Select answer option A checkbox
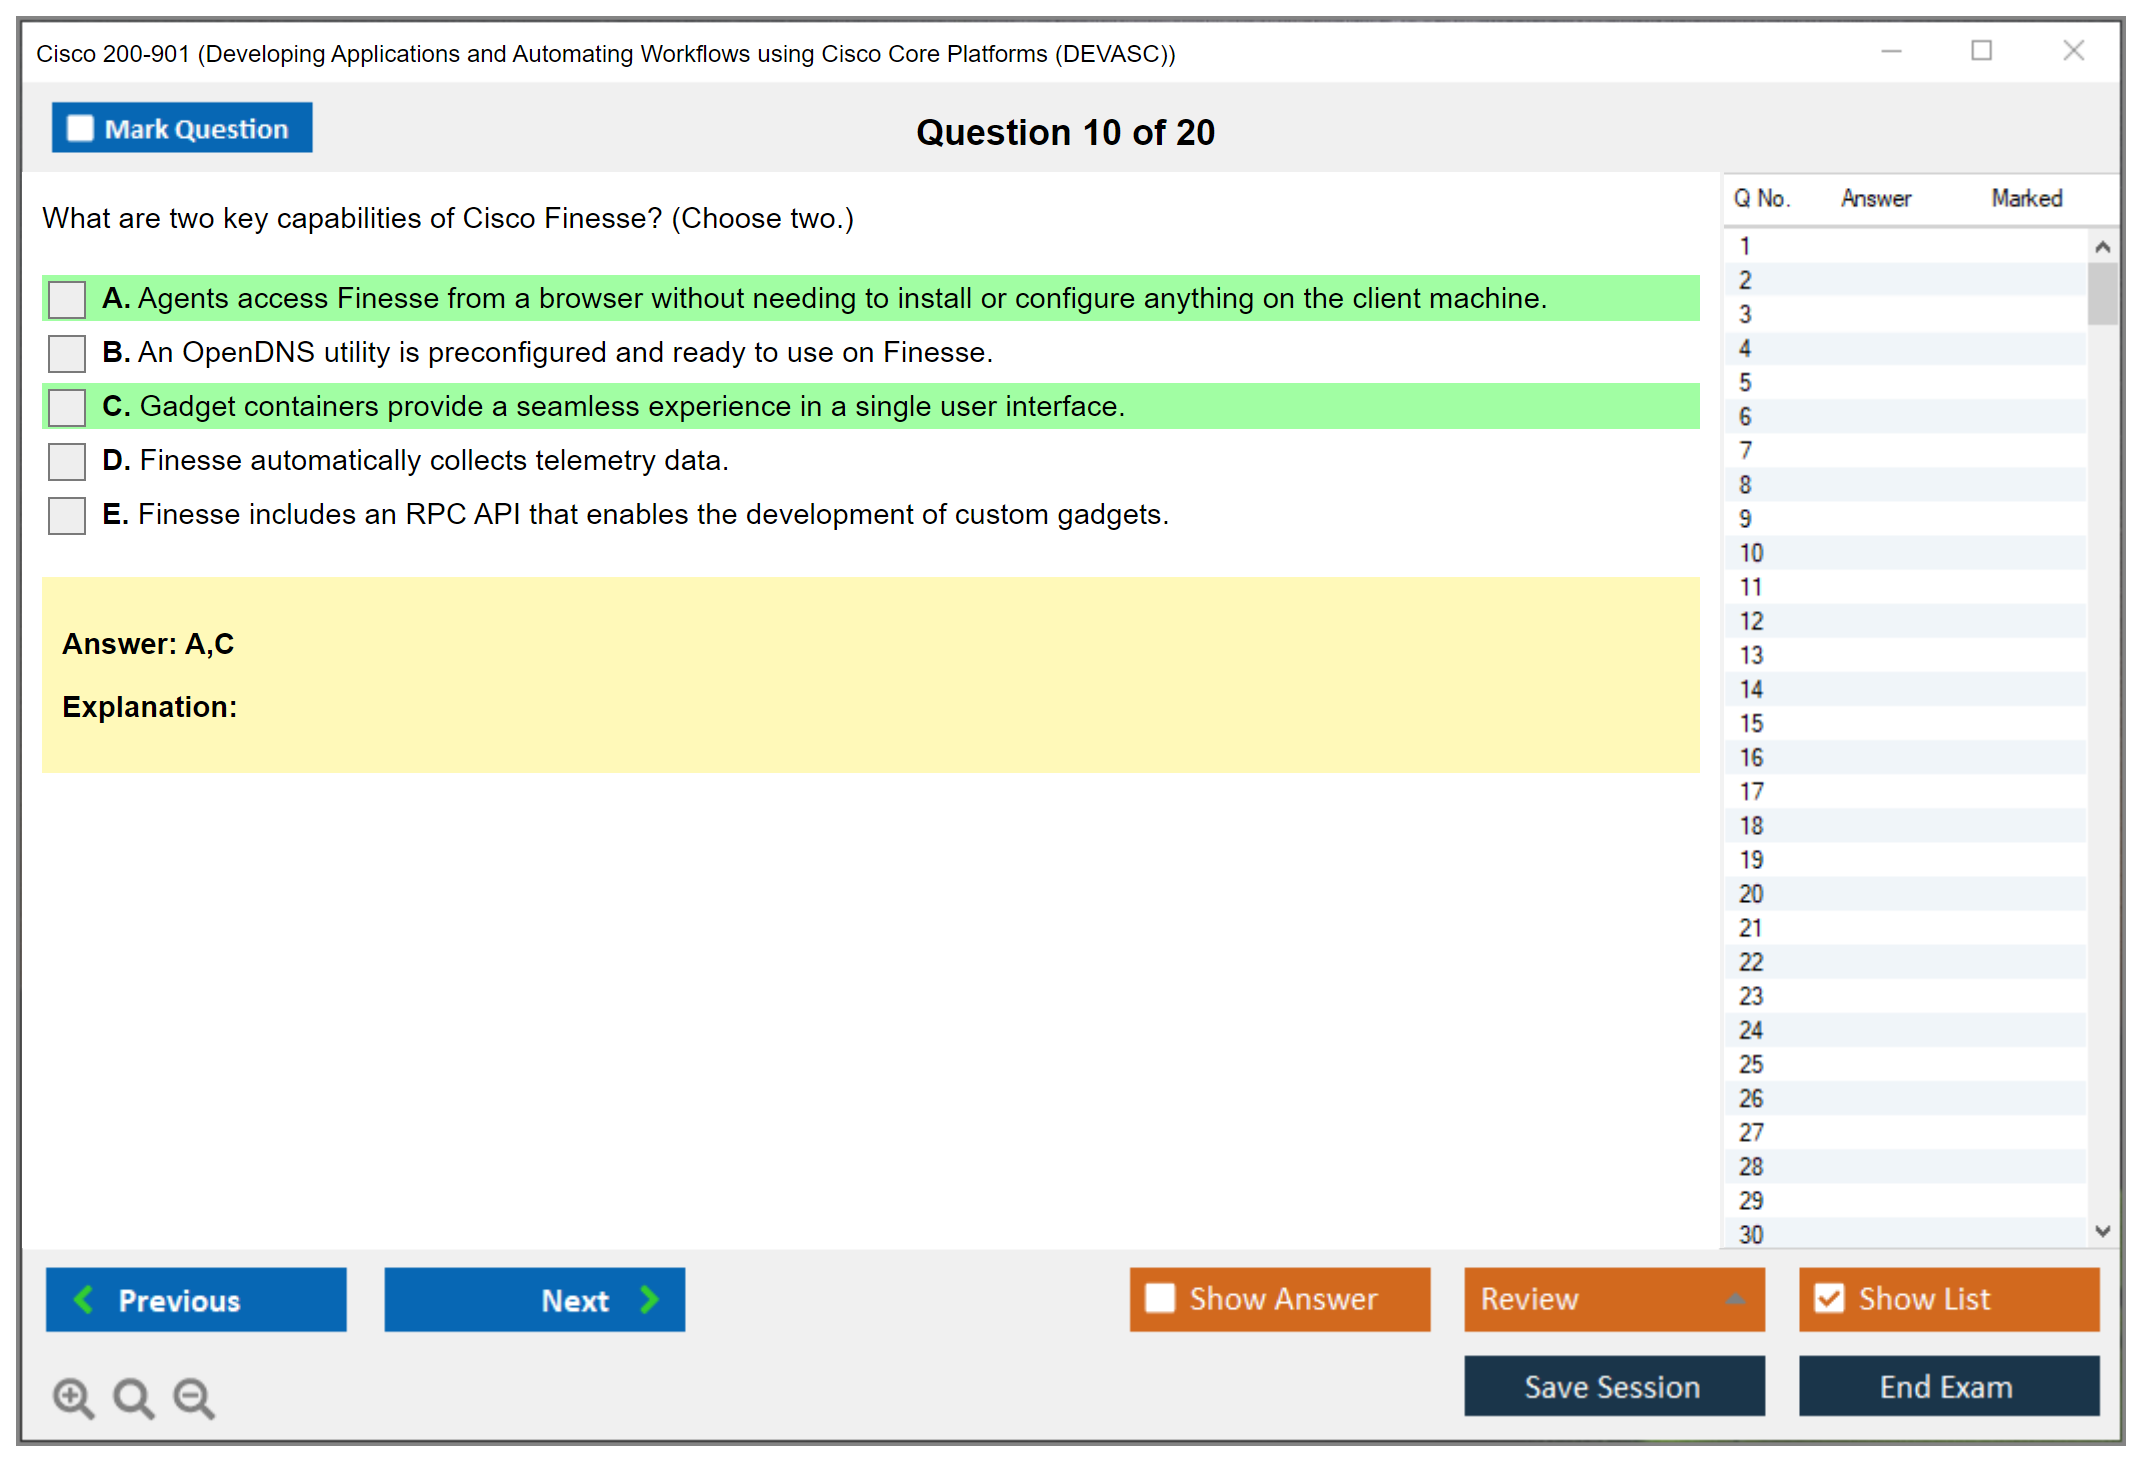This screenshot has width=2150, height=1470. coord(67,299)
